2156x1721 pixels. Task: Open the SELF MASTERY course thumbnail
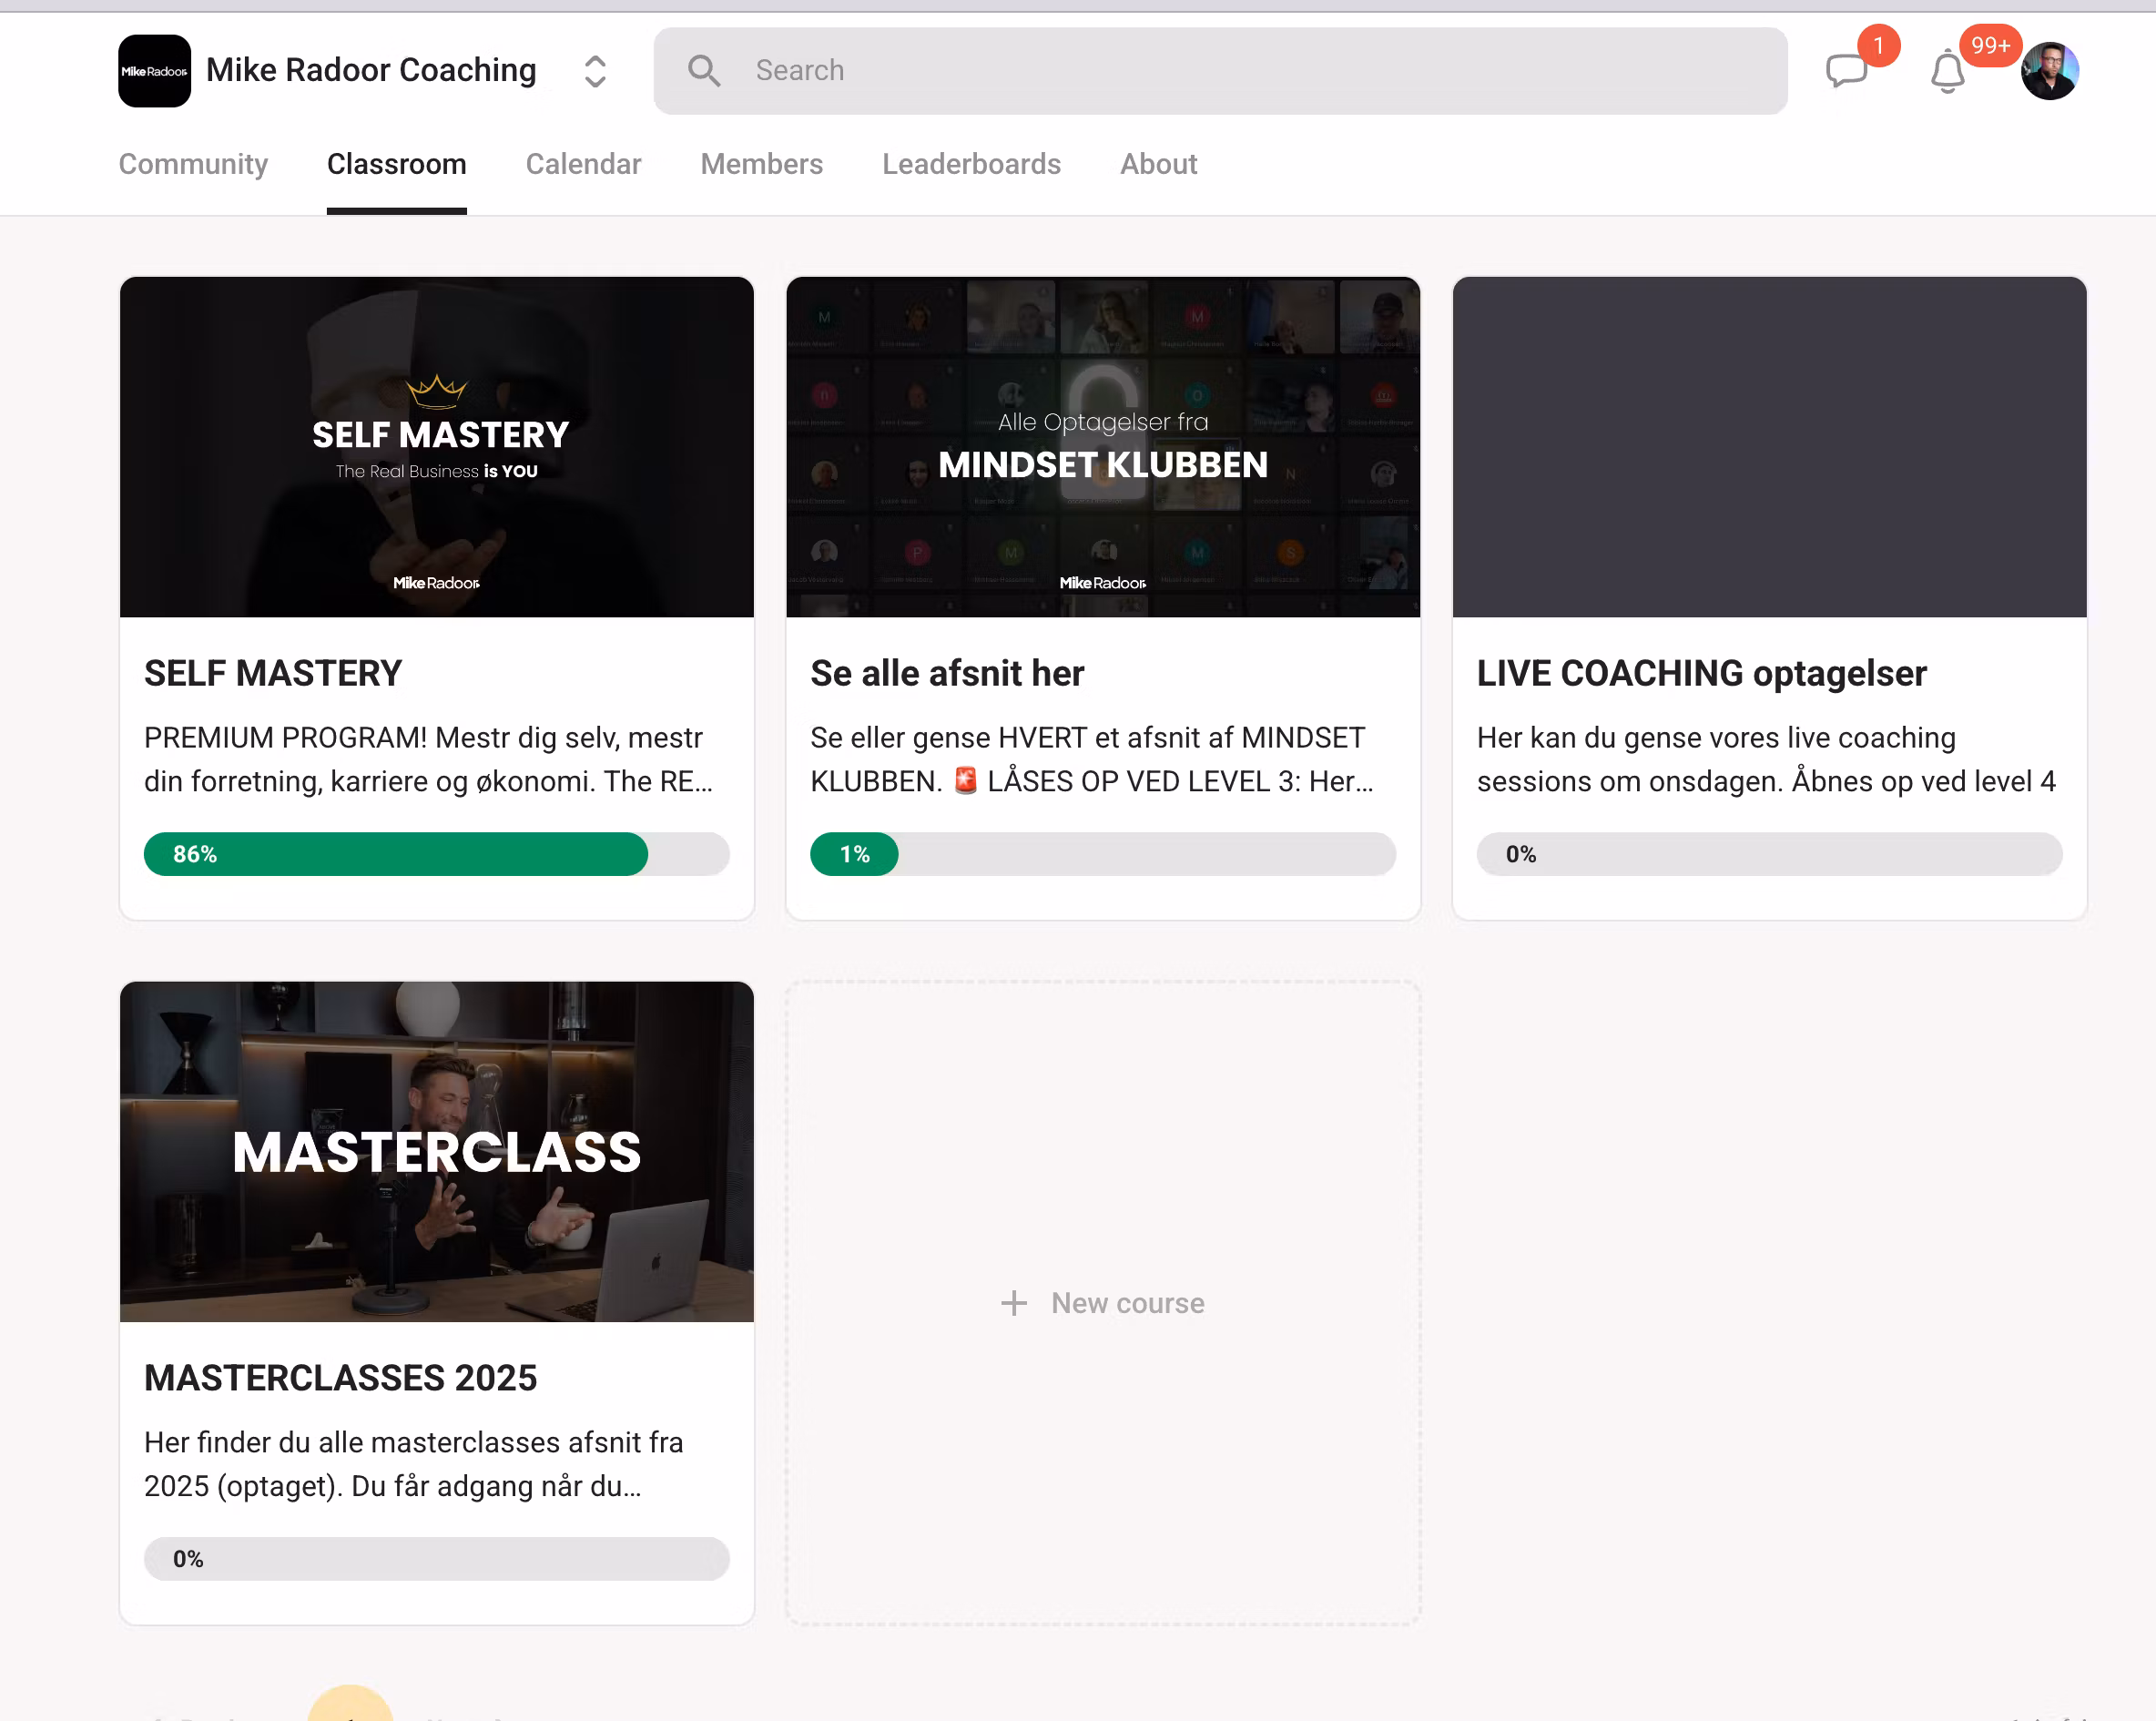pos(436,447)
